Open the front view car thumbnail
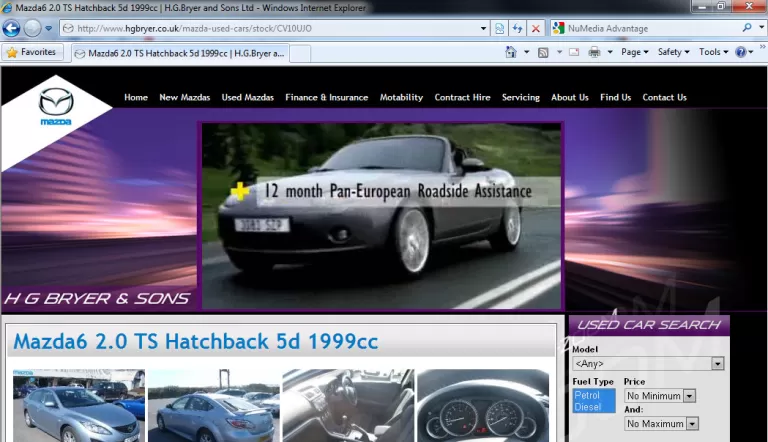The height and width of the screenshot is (442, 768). click(x=79, y=406)
